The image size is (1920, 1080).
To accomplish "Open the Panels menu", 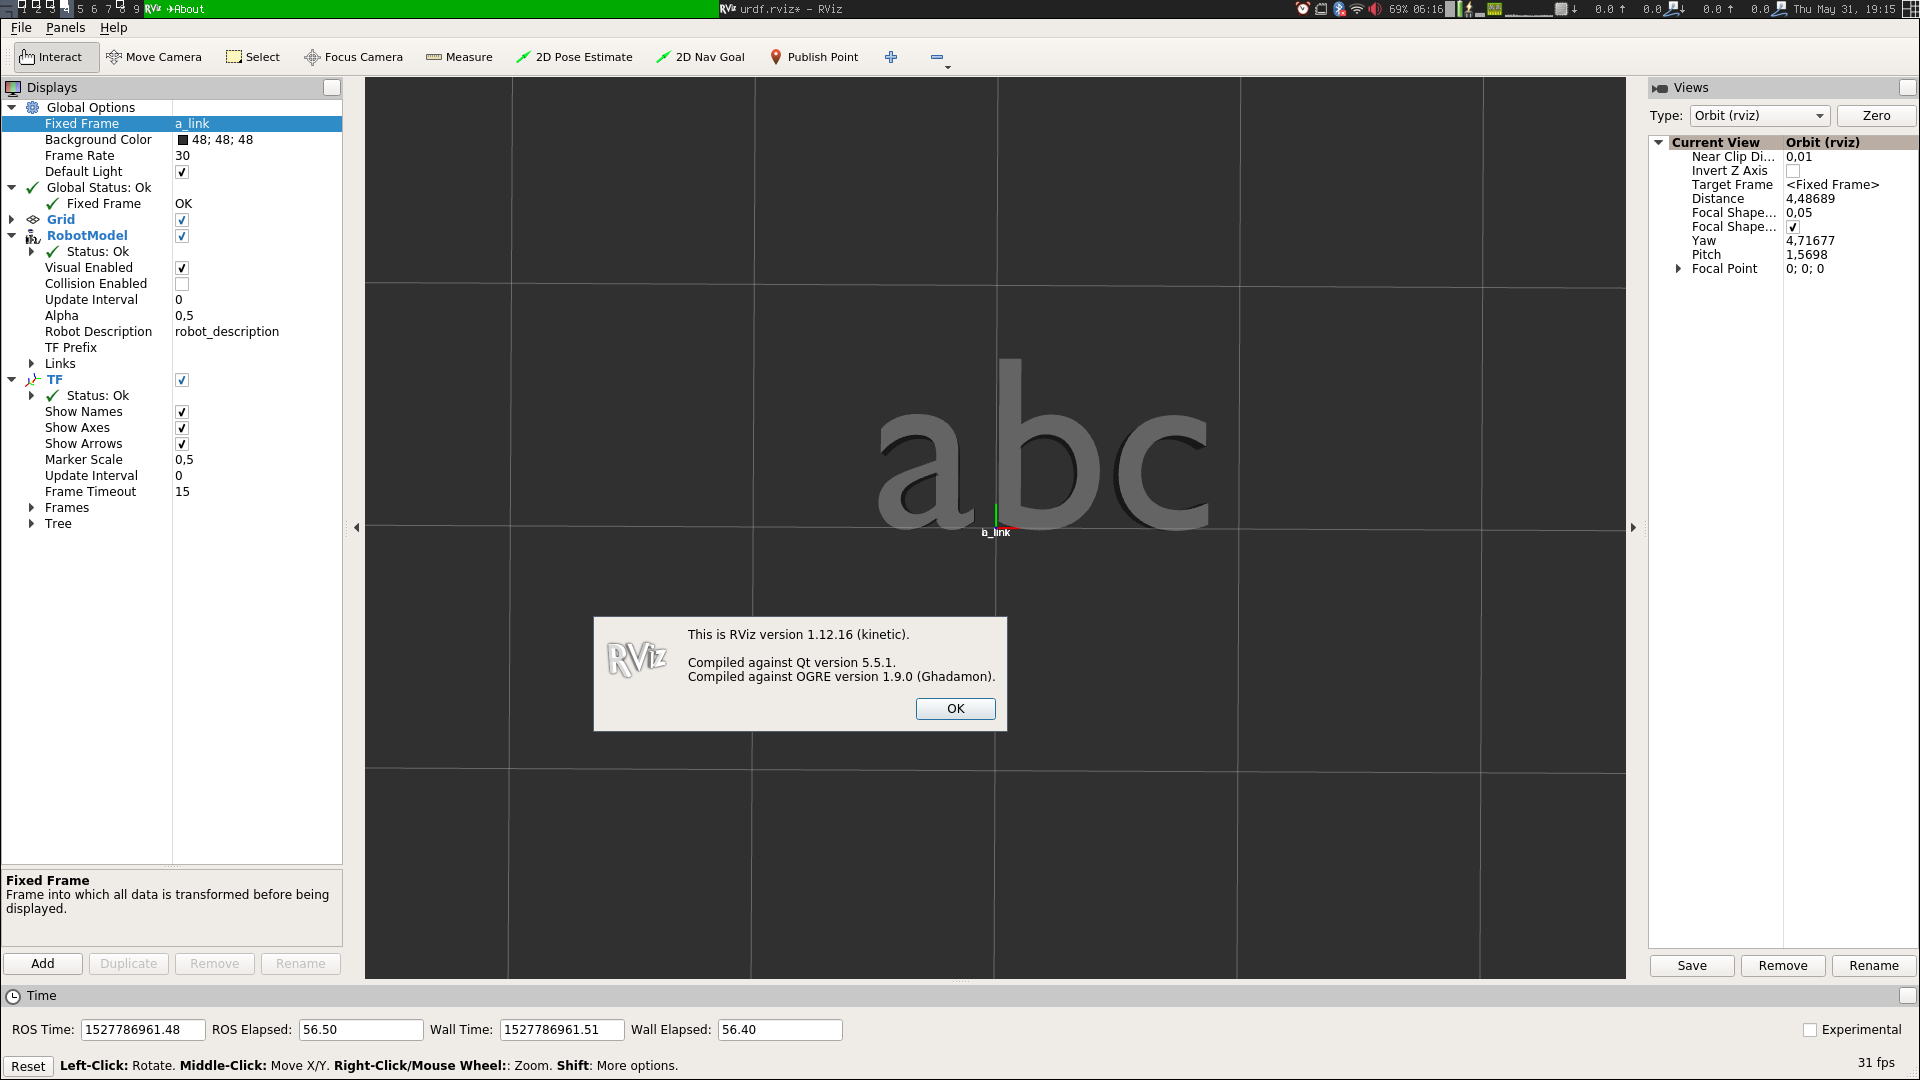I will (65, 28).
